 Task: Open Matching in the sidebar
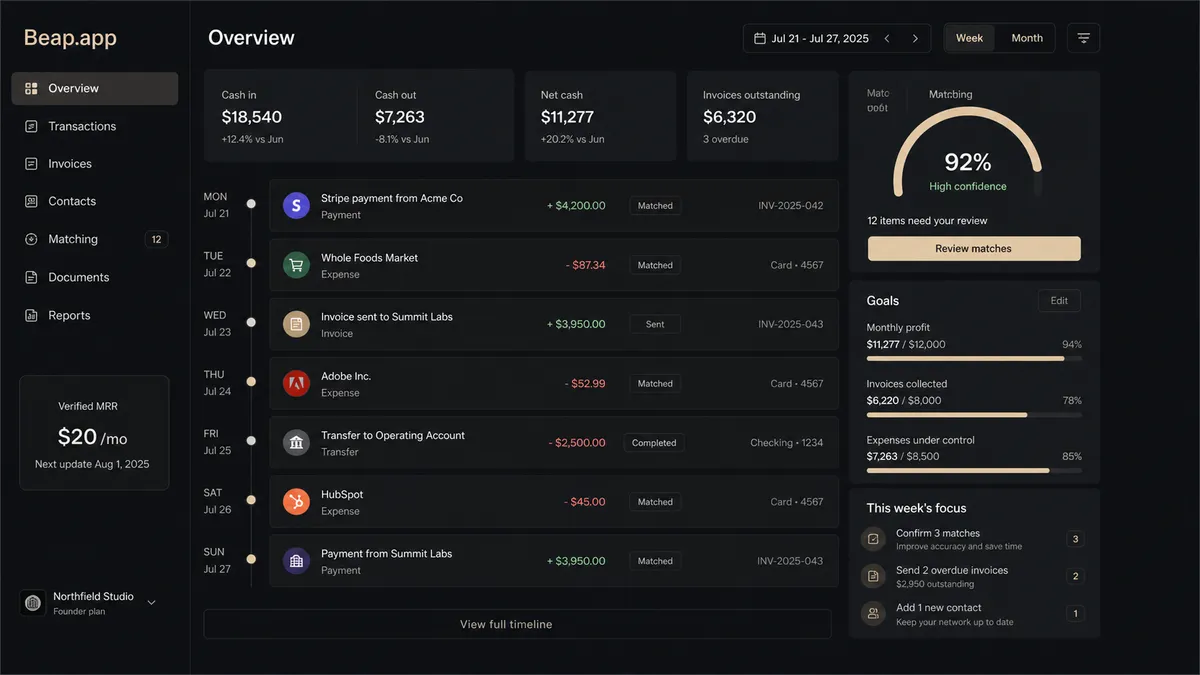click(95, 239)
